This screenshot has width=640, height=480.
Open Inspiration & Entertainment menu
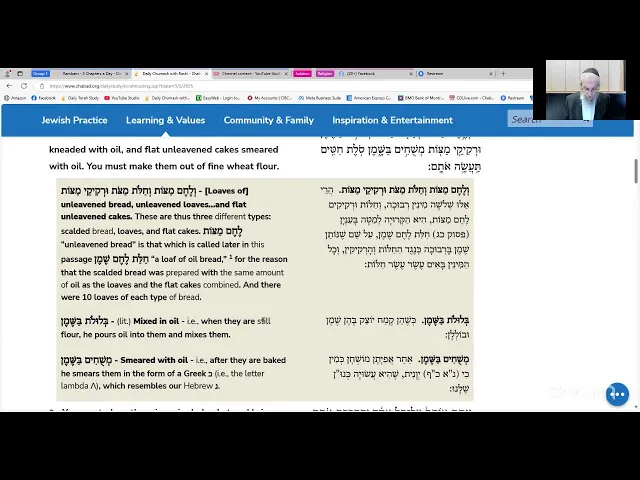pos(392,120)
